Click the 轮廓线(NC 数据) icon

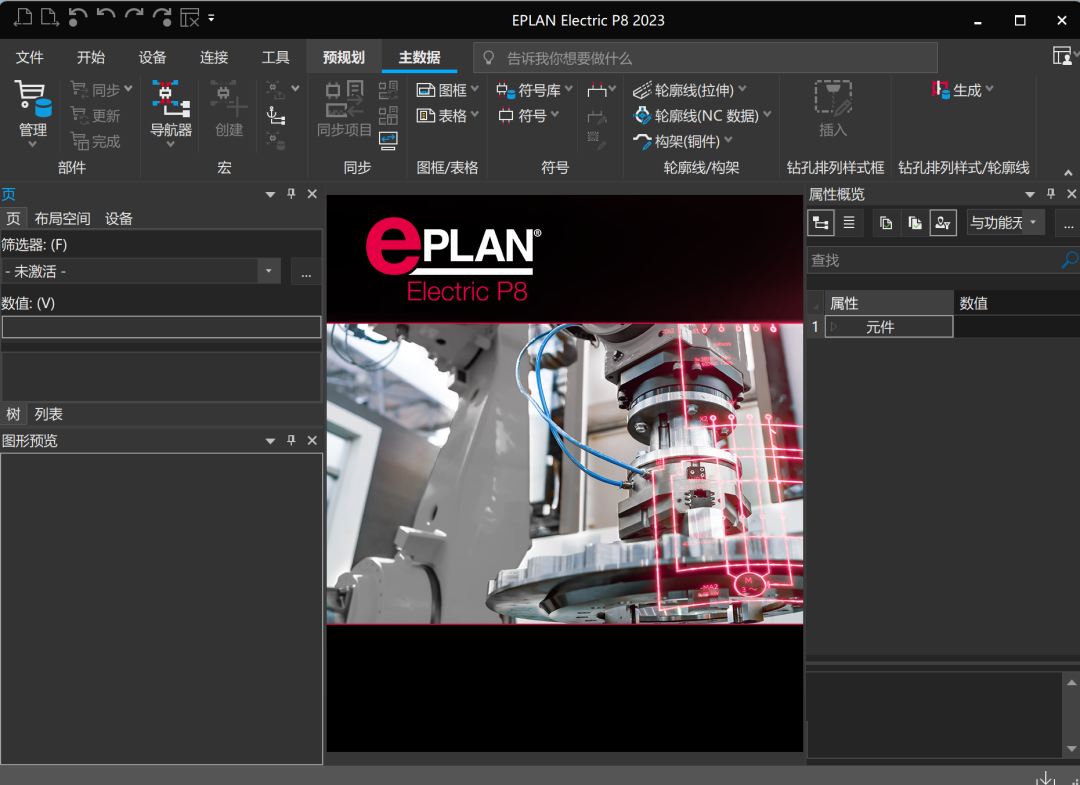click(693, 114)
